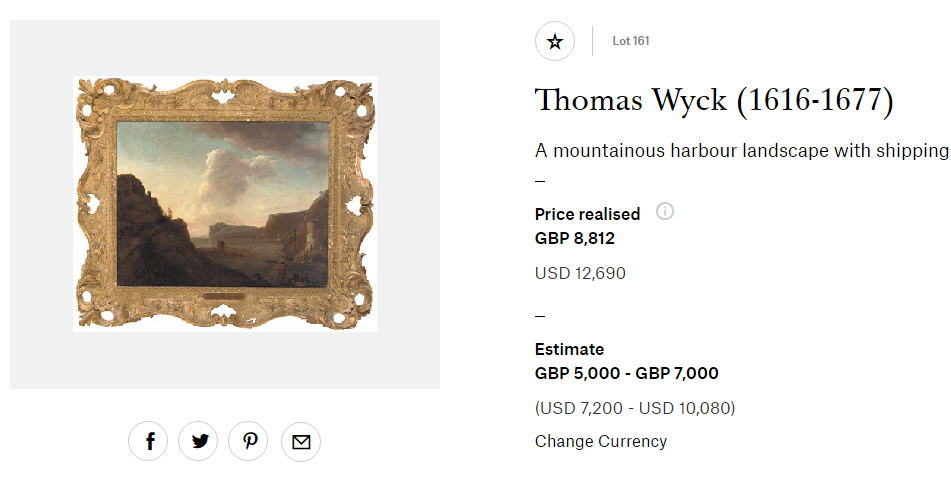The width and height of the screenshot is (951, 489).
Task: Click the GBP 8,812 realised price
Action: 574,238
